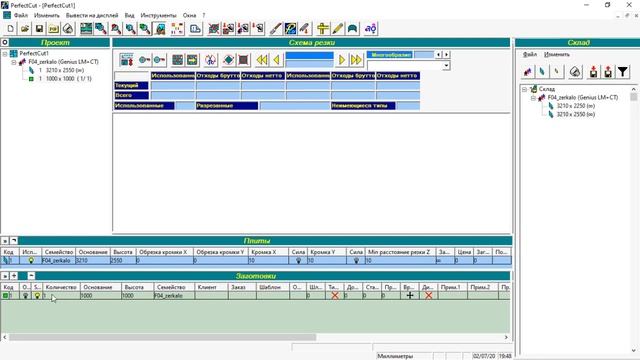The height and width of the screenshot is (360, 640).
Task: Save the project with the floppy disk icon
Action: [x=39, y=29]
